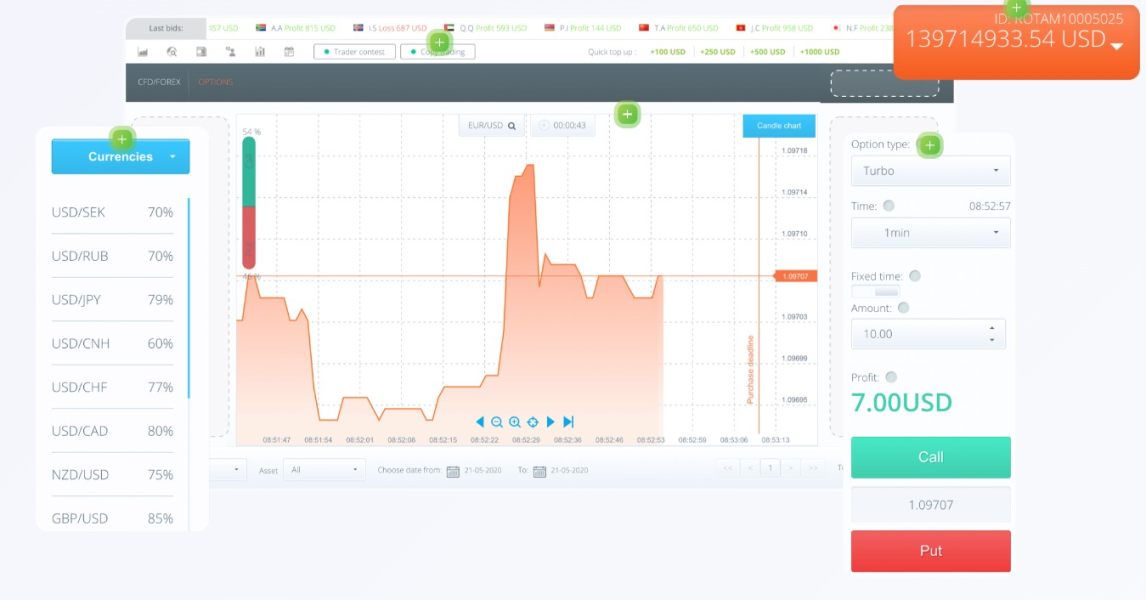Select USD/CAD from currency list
The width and height of the screenshot is (1146, 600).
pos(112,431)
